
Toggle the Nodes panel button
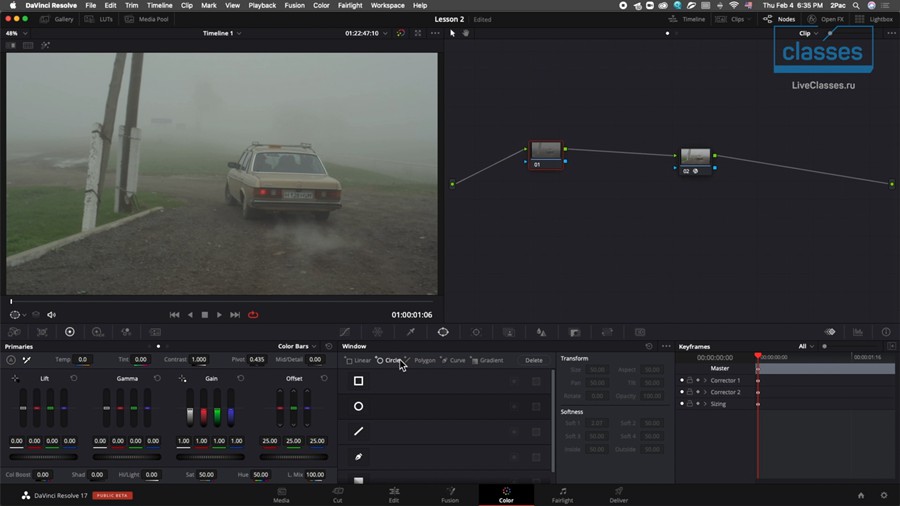pos(779,19)
